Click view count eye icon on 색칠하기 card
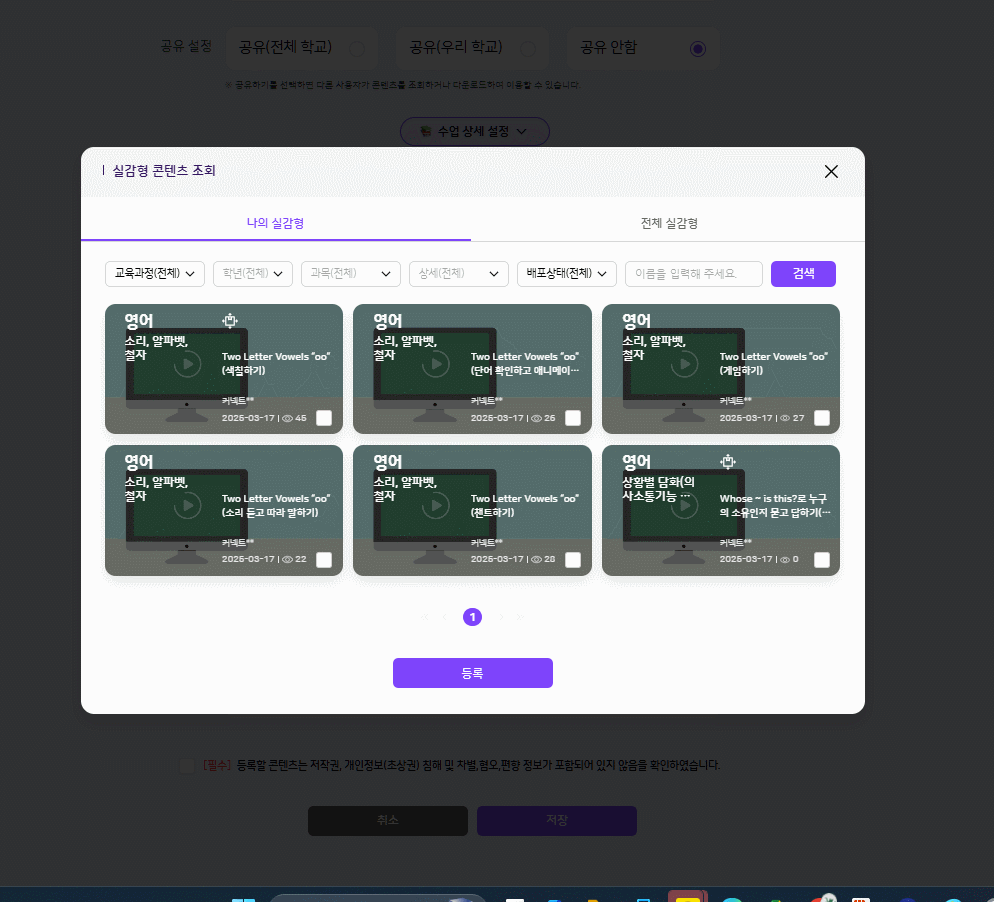The height and width of the screenshot is (902, 994). point(287,418)
